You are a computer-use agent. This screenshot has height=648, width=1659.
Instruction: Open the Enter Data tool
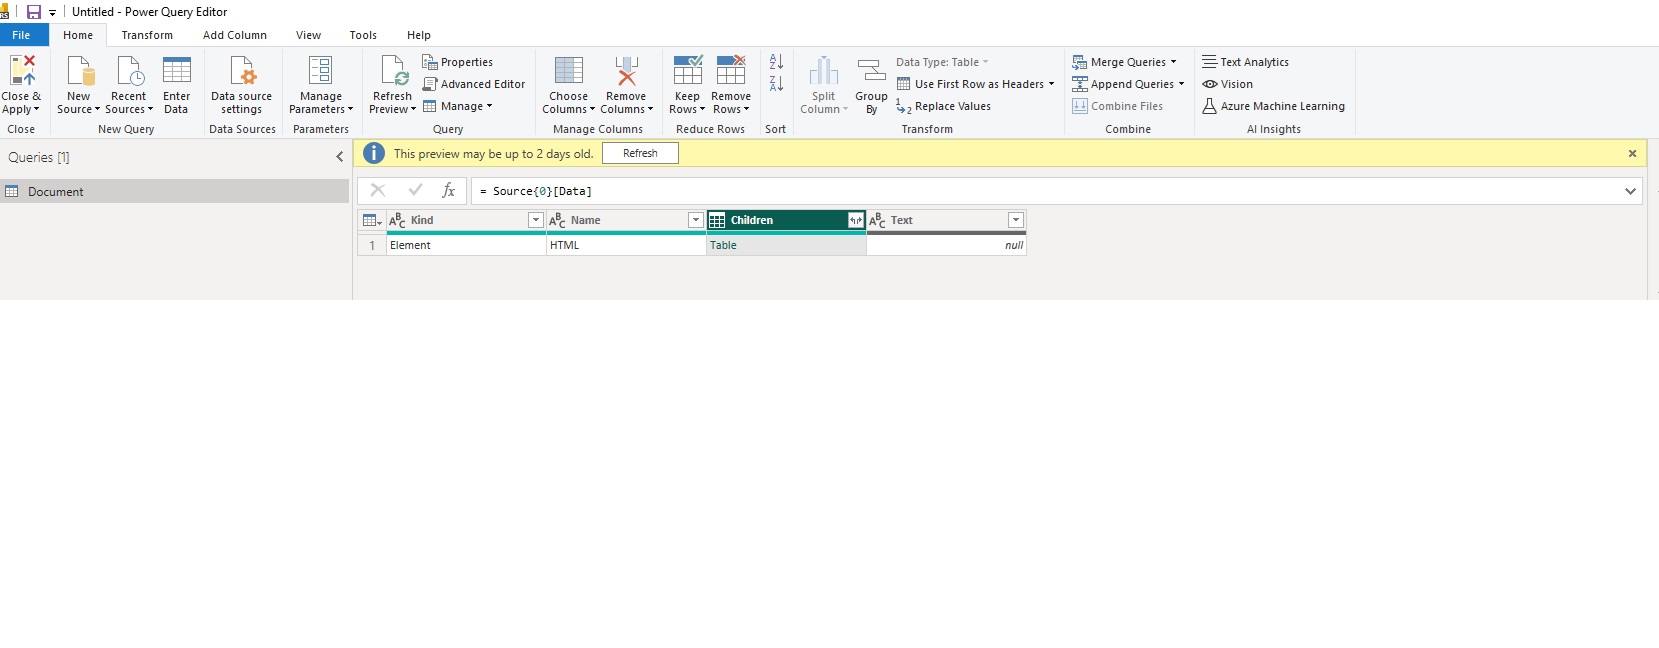coord(176,71)
